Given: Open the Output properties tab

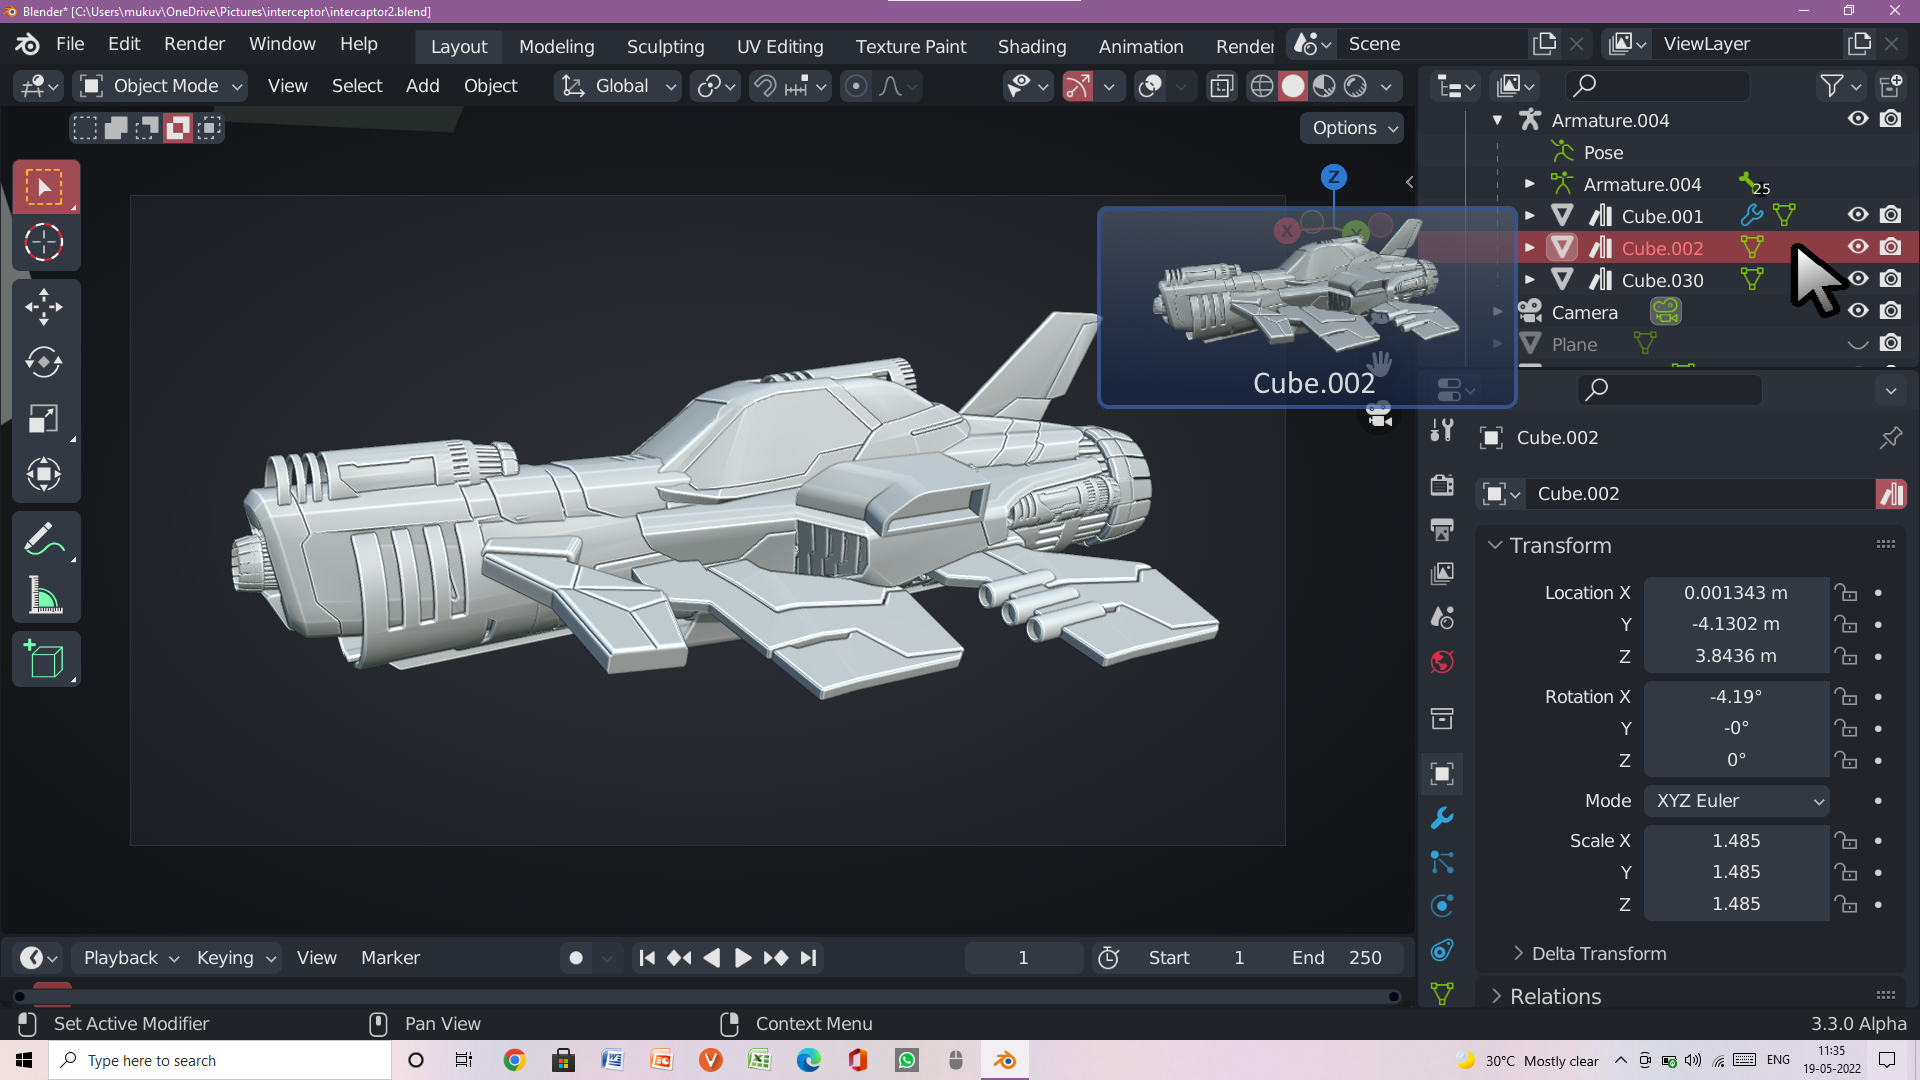Looking at the screenshot, I should (1442, 530).
